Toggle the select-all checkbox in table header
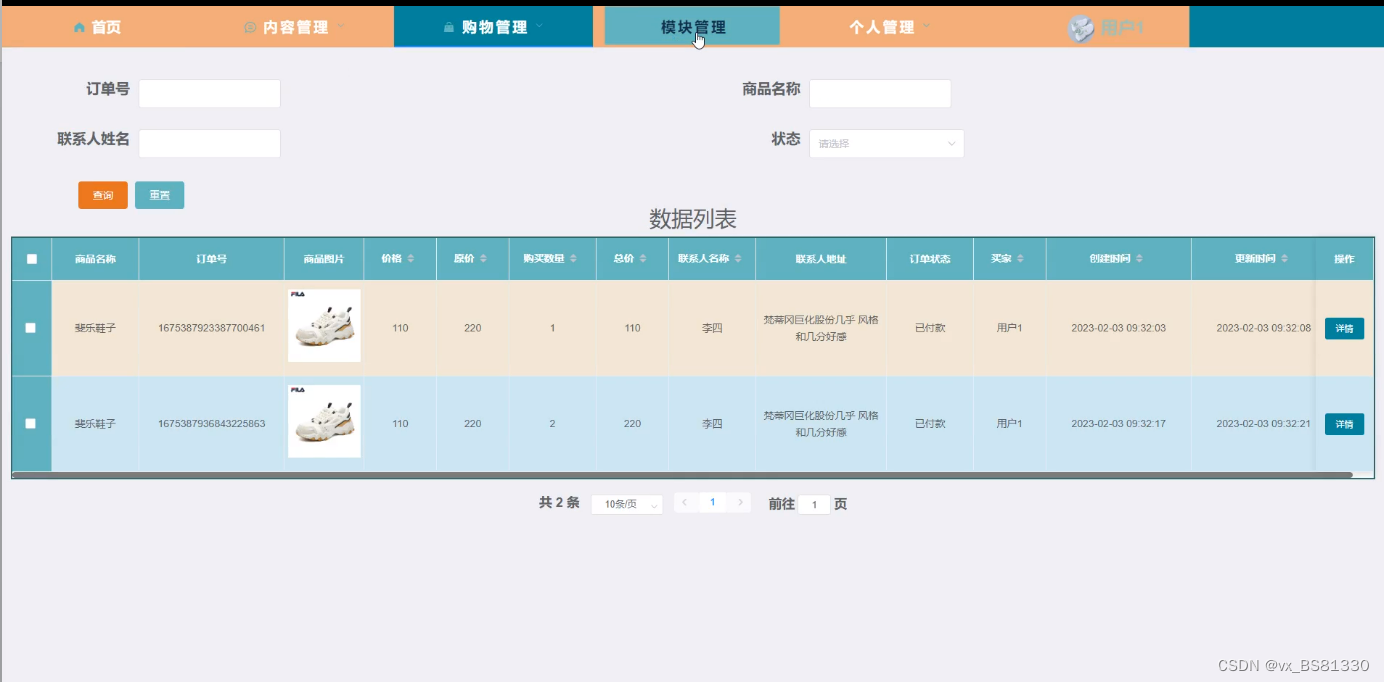This screenshot has width=1384, height=682. (31, 259)
